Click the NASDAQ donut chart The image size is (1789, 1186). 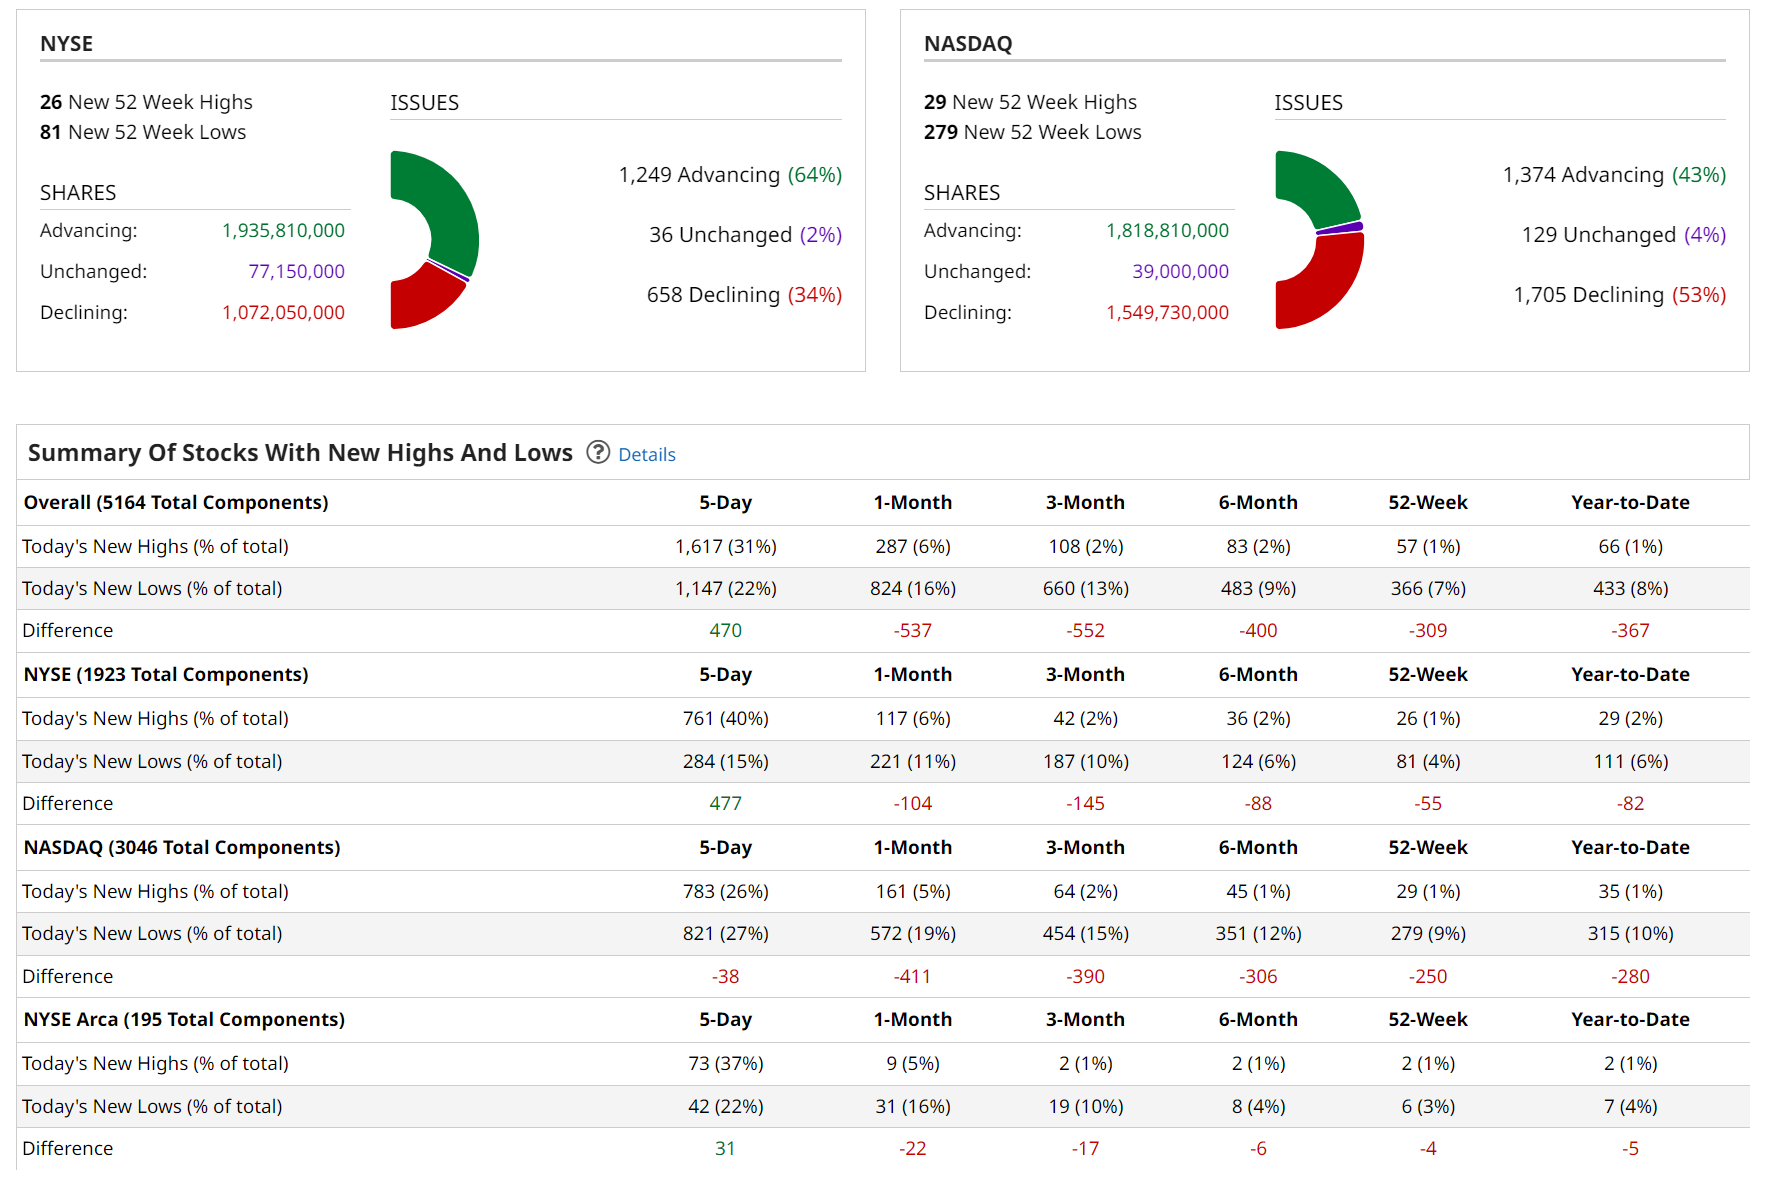1319,240
